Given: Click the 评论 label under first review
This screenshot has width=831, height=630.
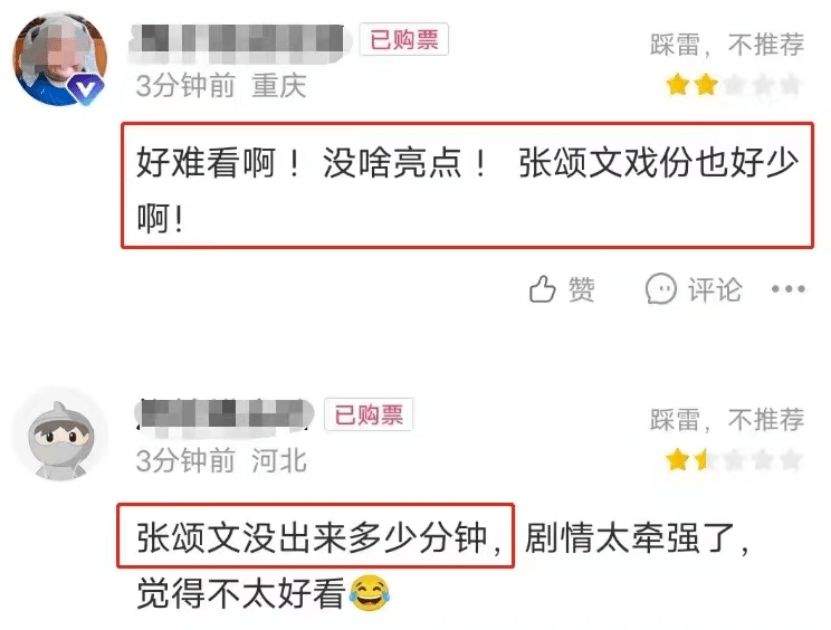Looking at the screenshot, I should coord(714,289).
